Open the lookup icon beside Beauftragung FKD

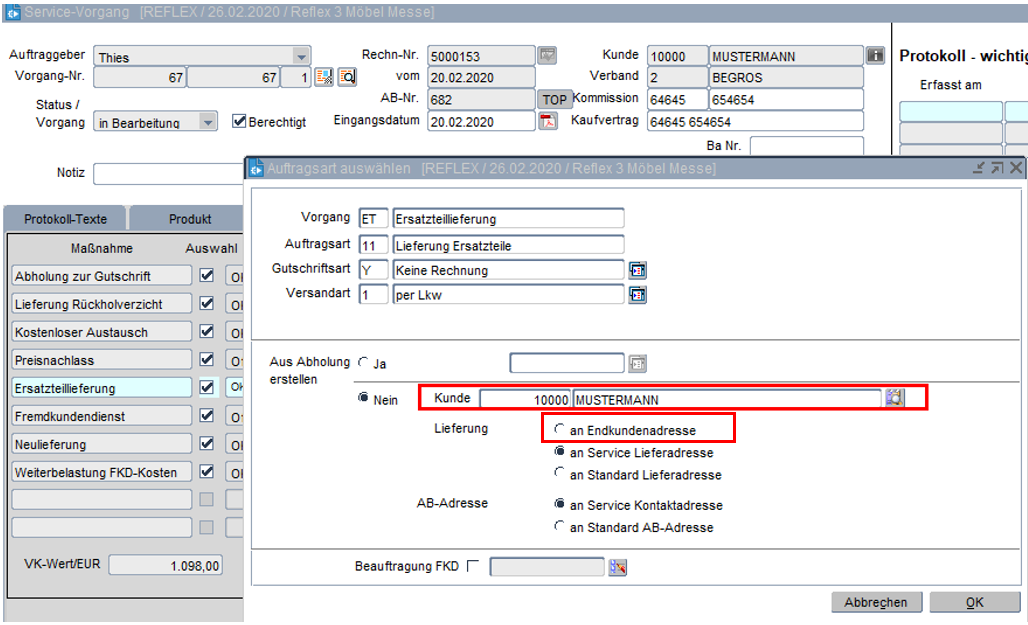pyautogui.click(x=617, y=567)
